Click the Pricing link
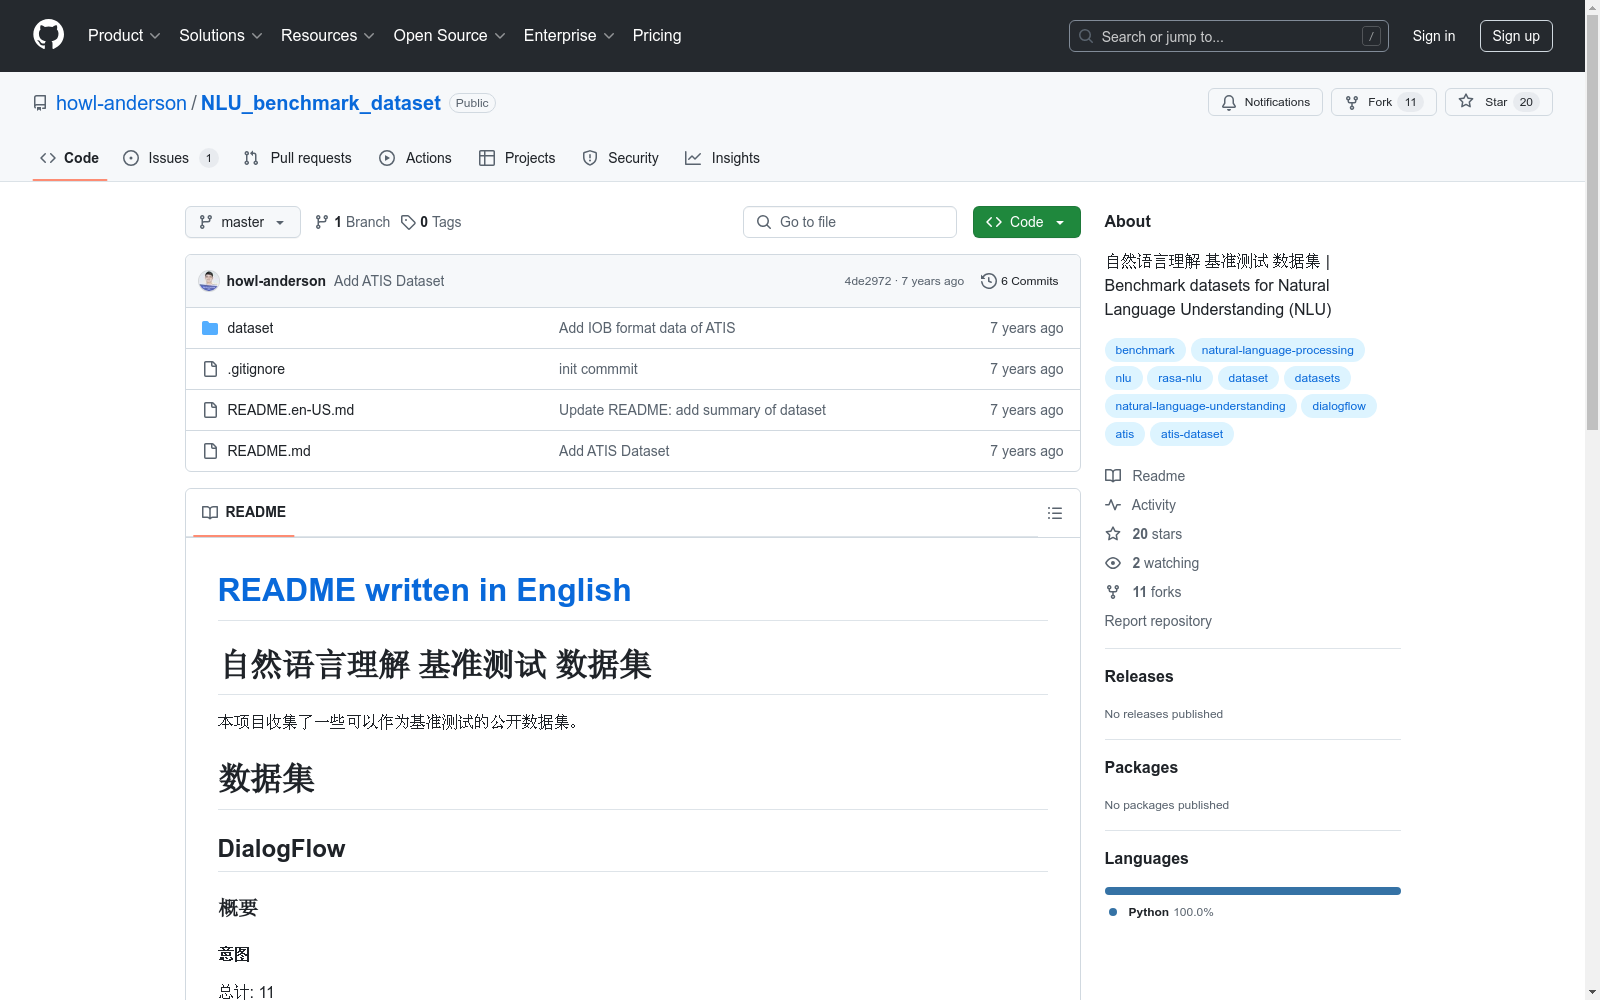This screenshot has height=1000, width=1600. pos(657,35)
